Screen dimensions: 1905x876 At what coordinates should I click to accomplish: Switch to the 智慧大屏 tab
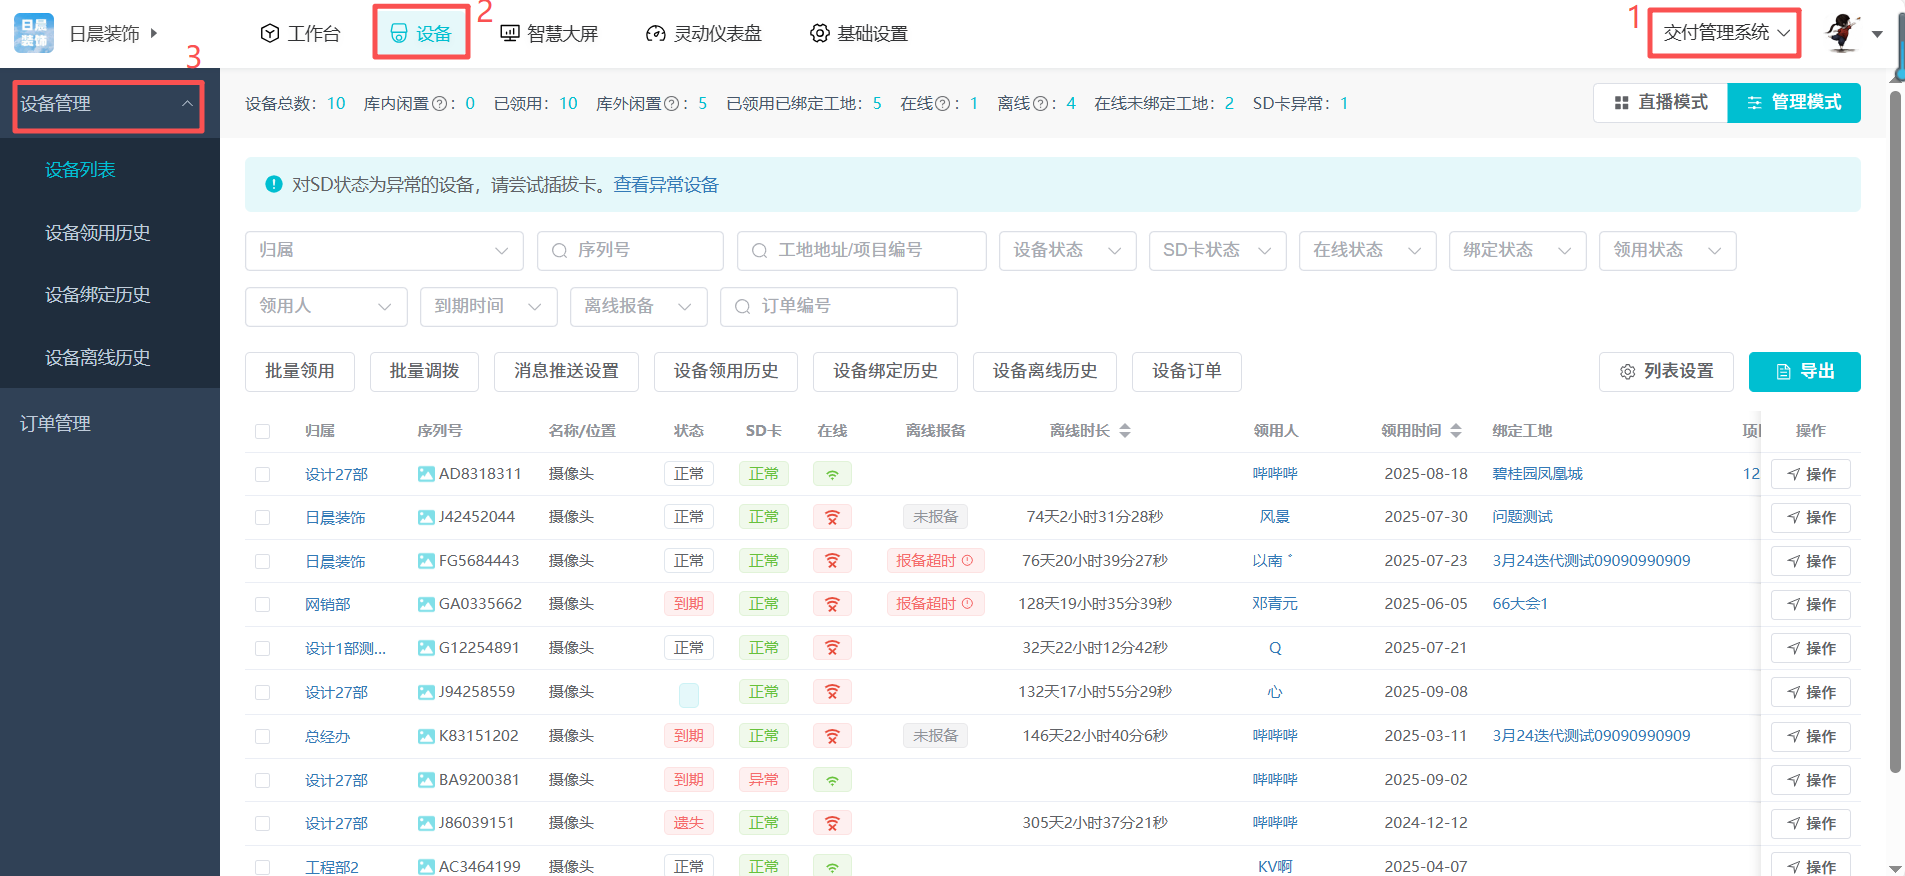[x=549, y=33]
